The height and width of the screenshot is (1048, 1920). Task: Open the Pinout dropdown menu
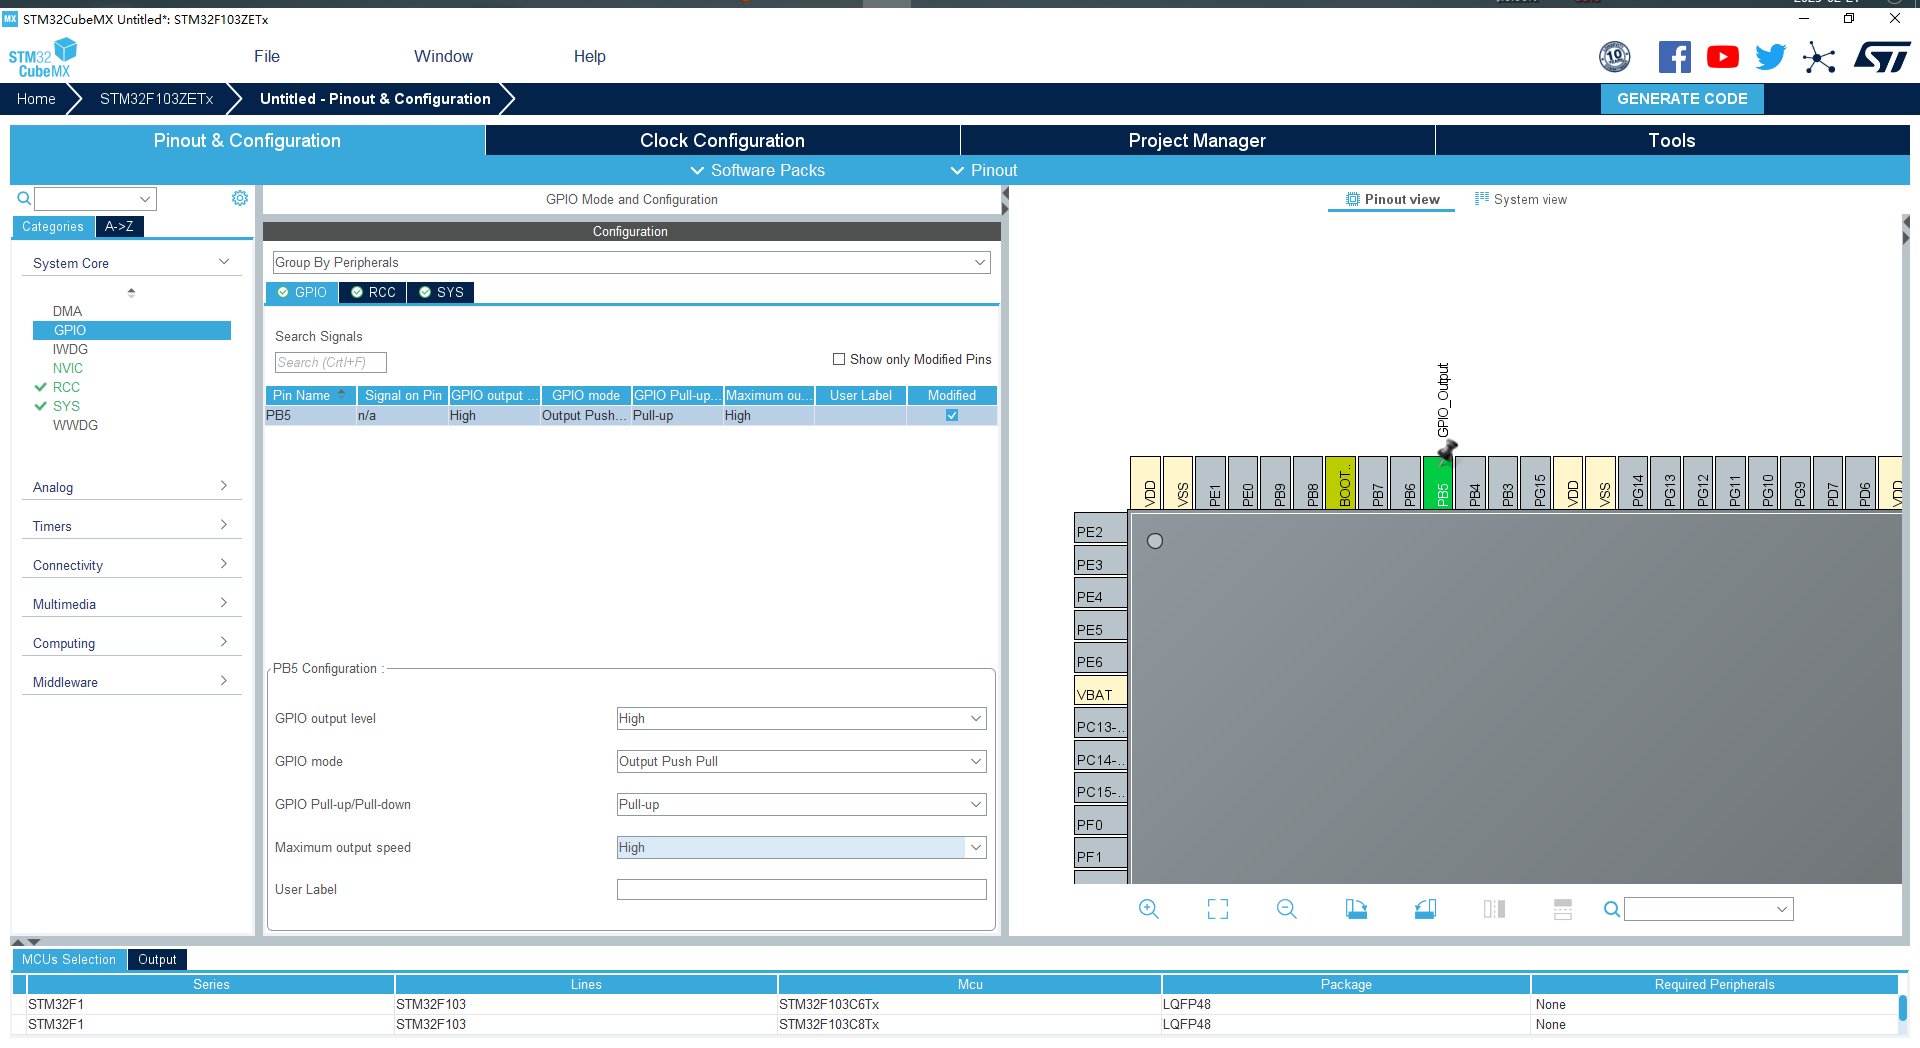984,170
